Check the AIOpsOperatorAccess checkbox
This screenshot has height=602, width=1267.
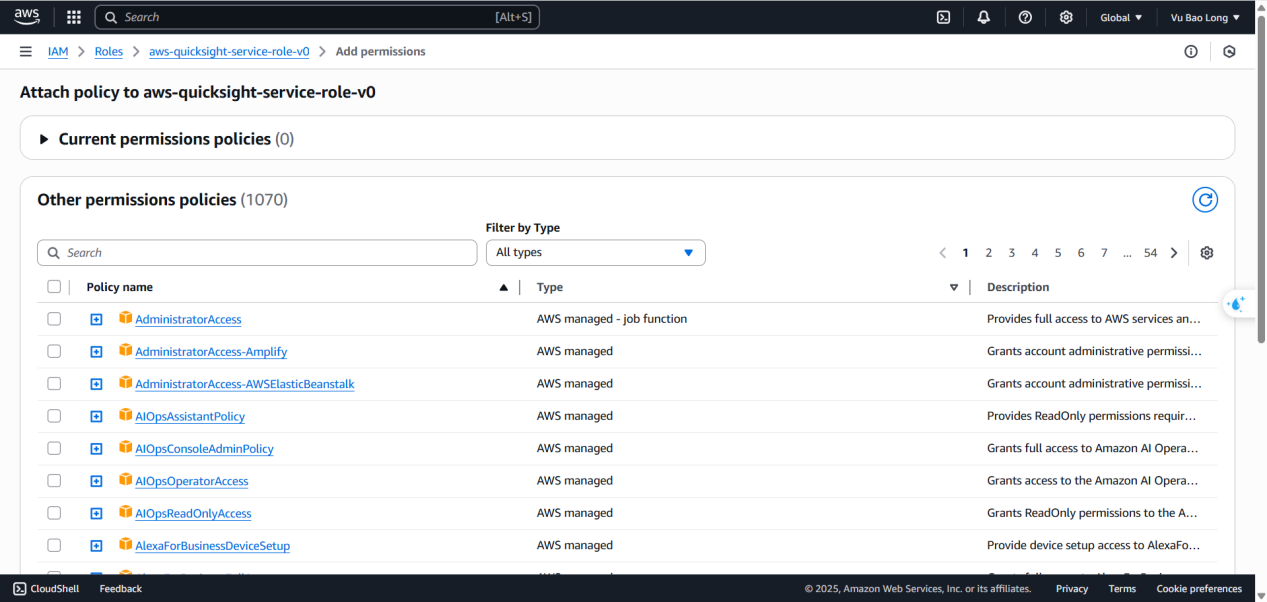tap(54, 481)
